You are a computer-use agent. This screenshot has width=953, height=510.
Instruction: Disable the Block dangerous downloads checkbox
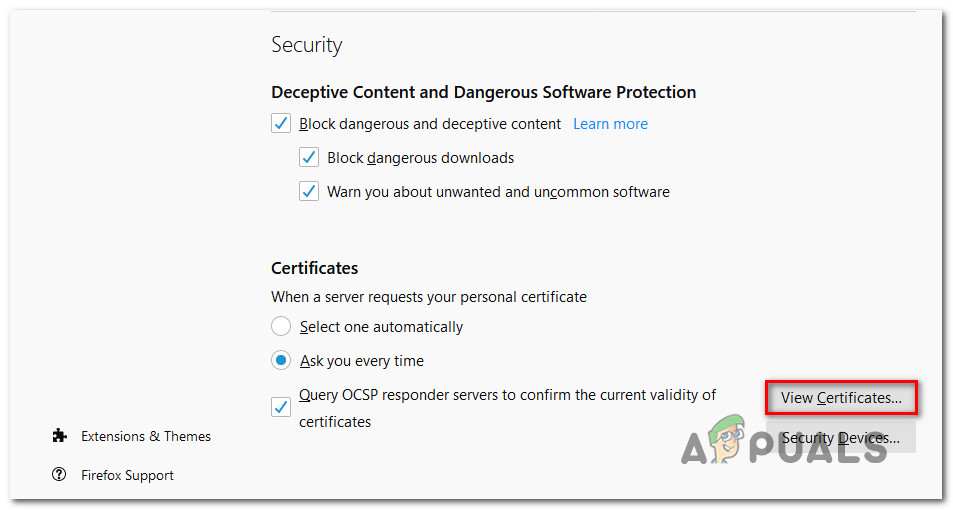click(x=309, y=158)
